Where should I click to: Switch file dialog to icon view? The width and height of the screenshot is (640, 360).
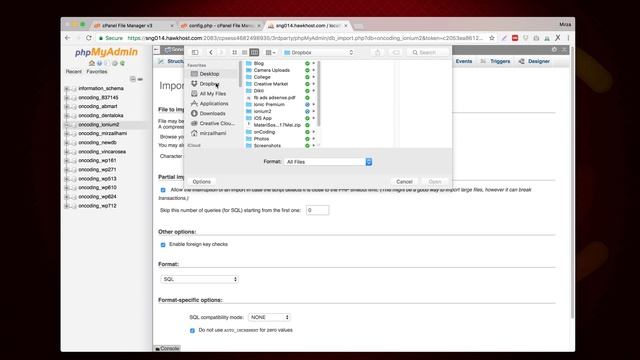[234, 52]
